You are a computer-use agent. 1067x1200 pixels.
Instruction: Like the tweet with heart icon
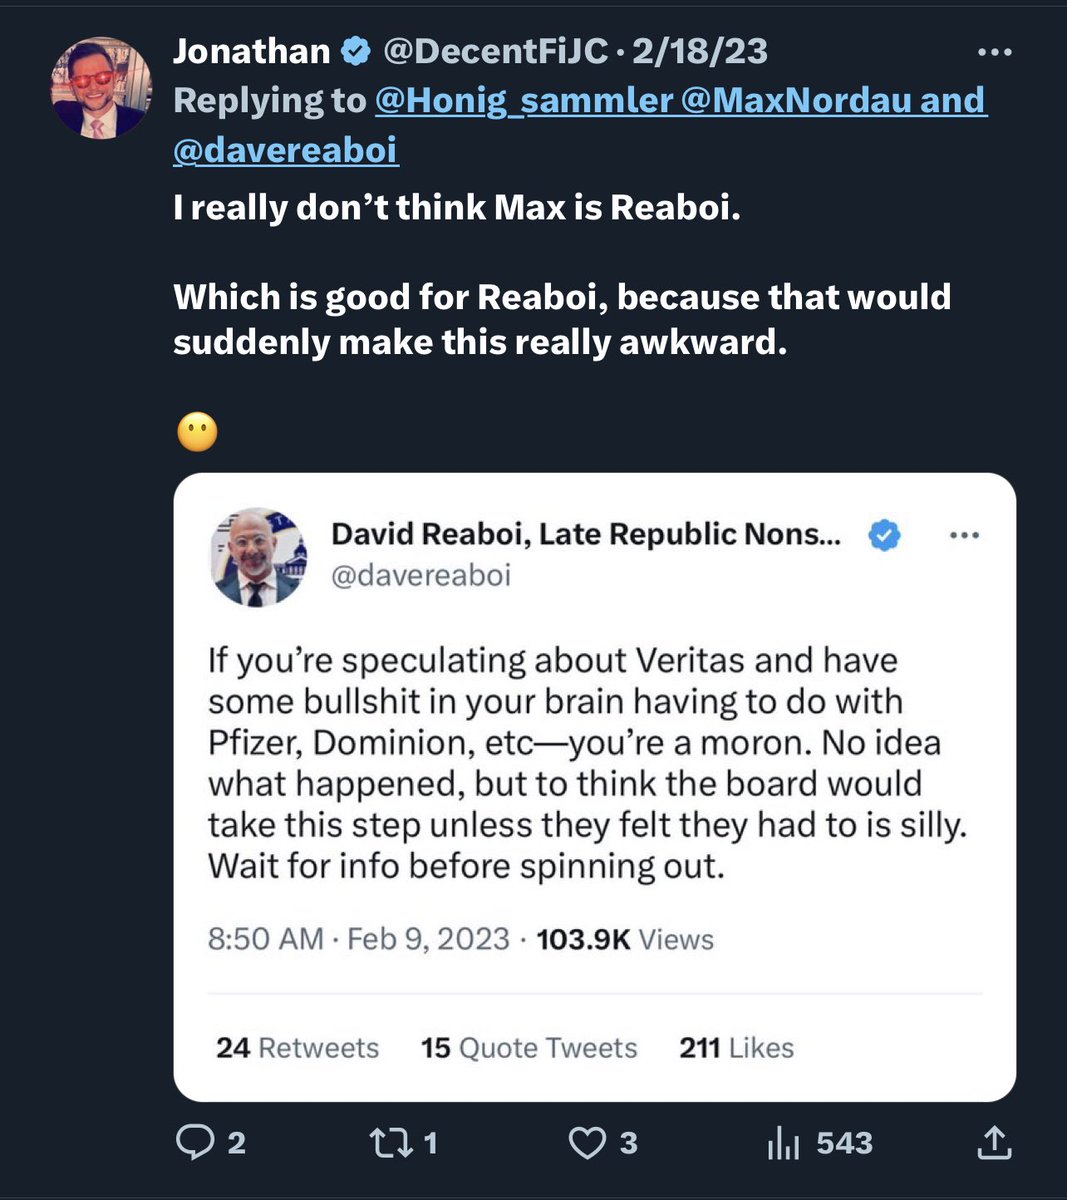click(588, 1142)
